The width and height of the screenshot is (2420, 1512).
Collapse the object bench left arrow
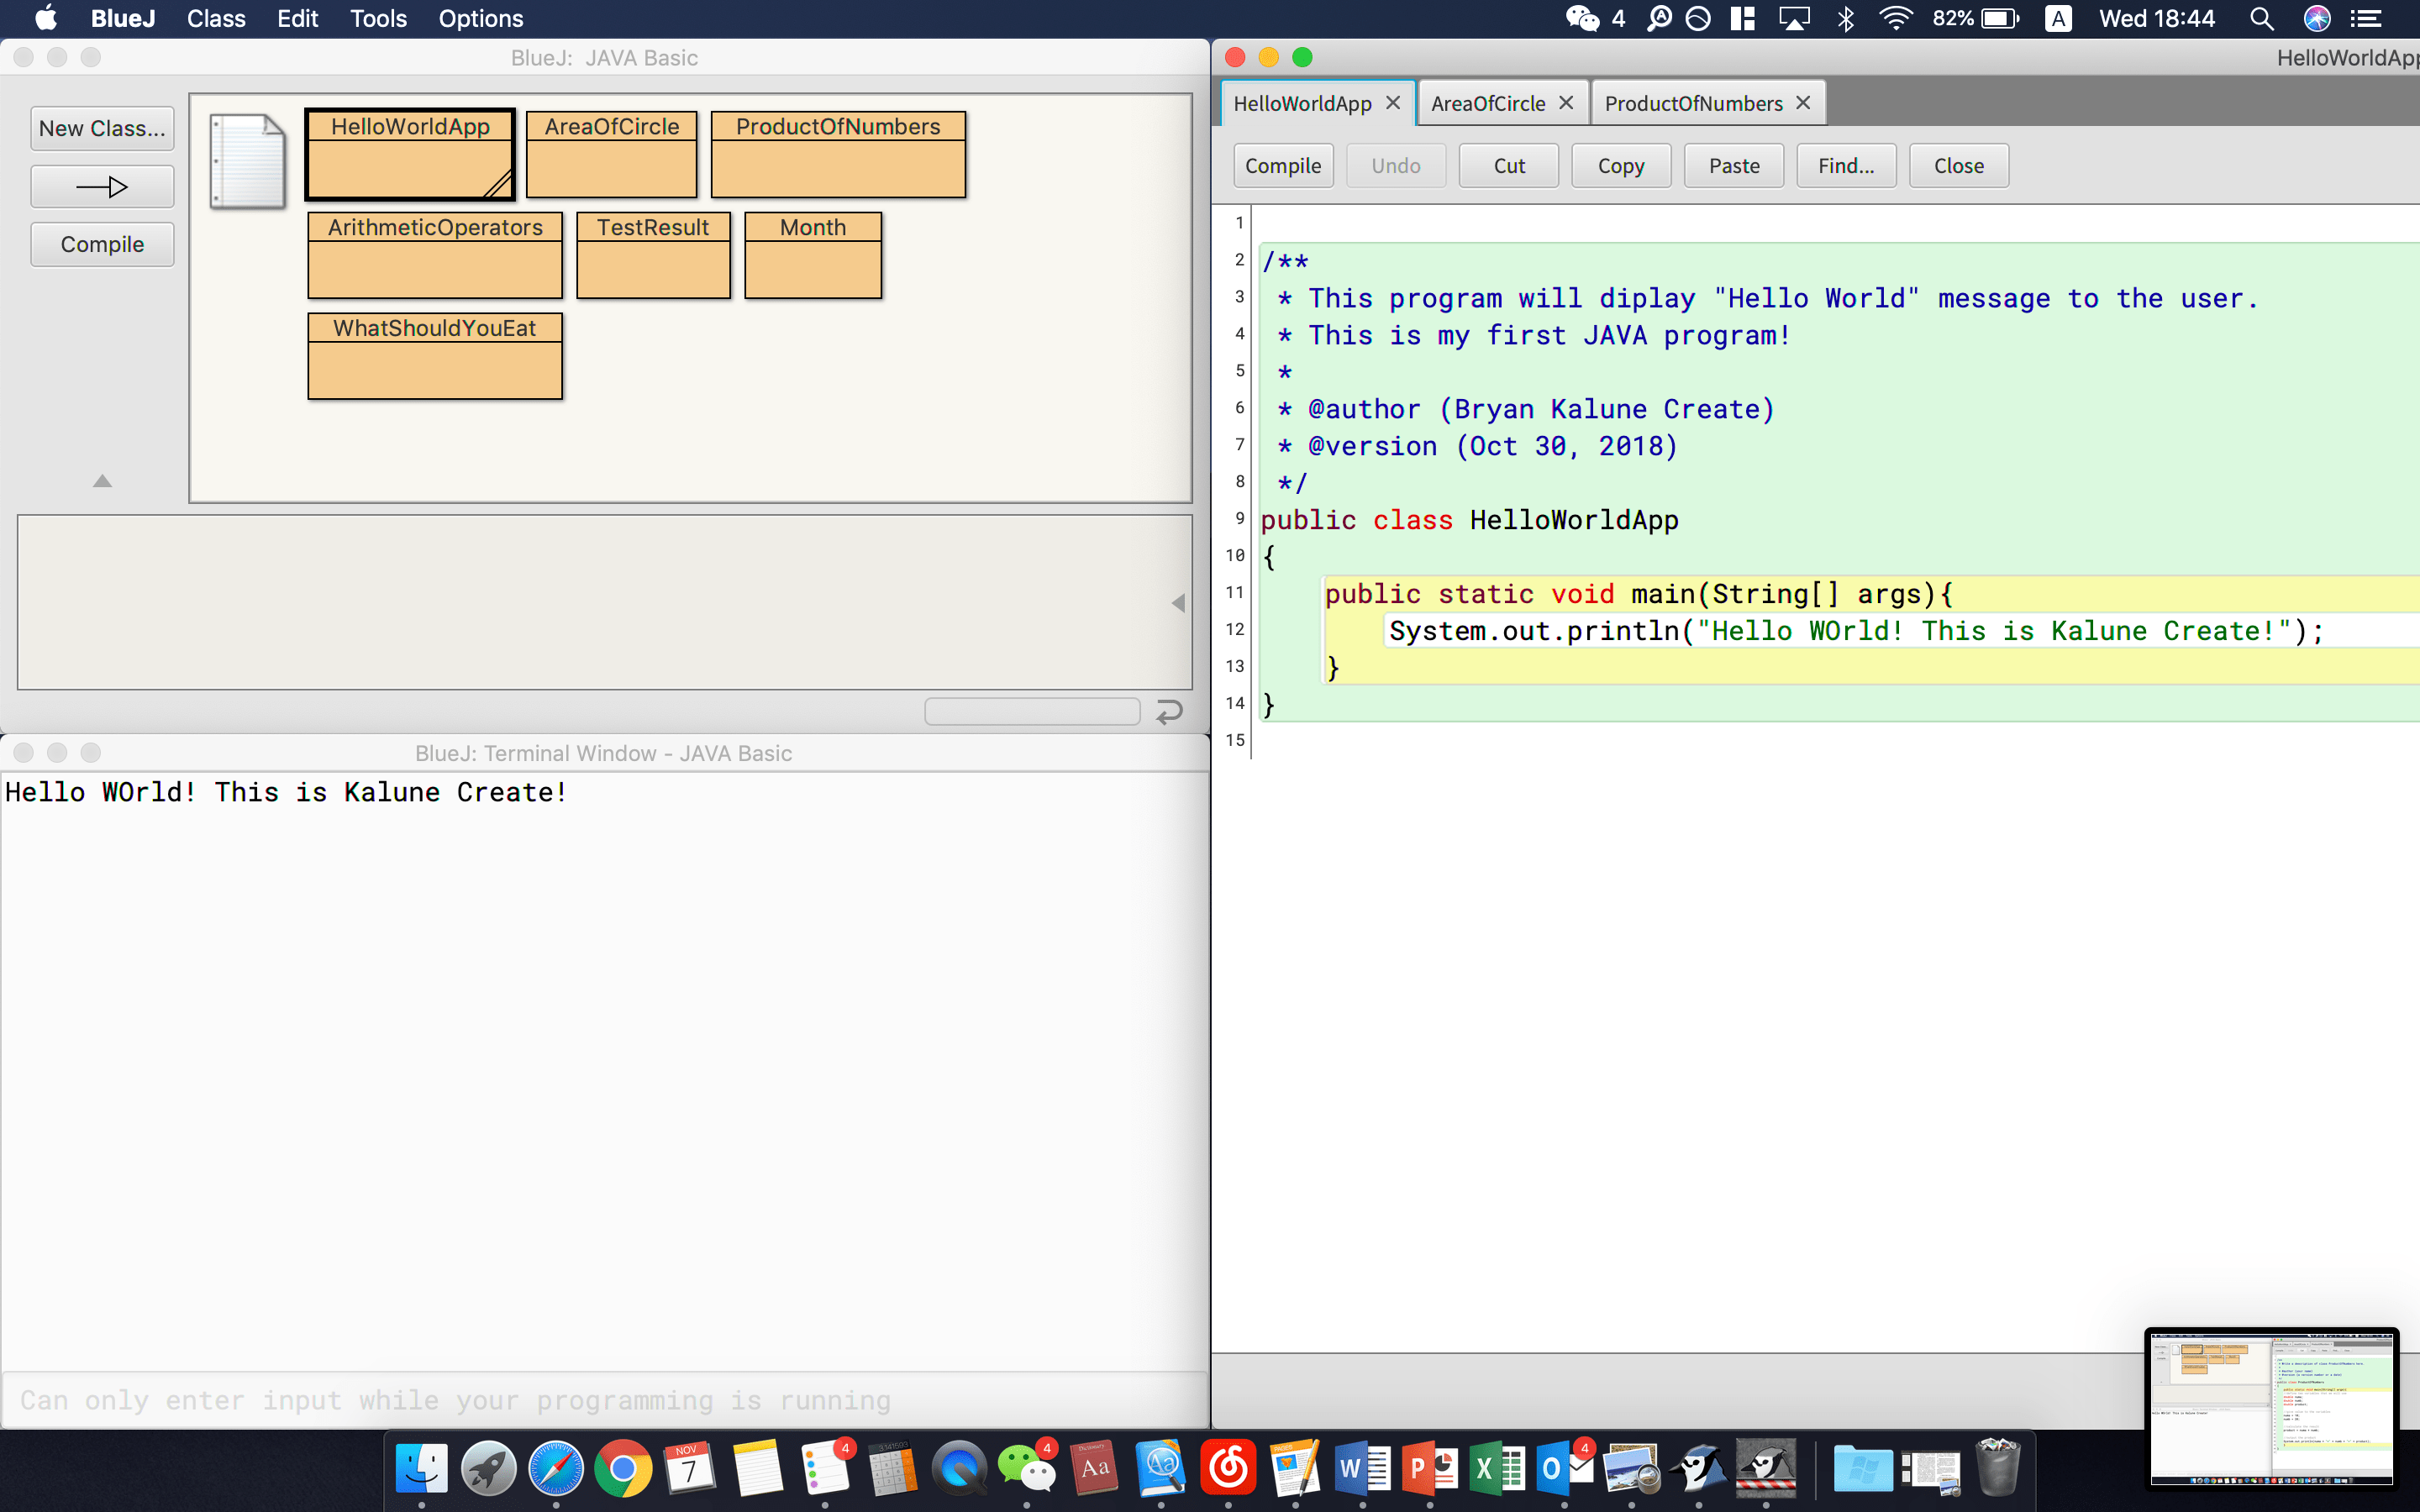[x=1178, y=603]
